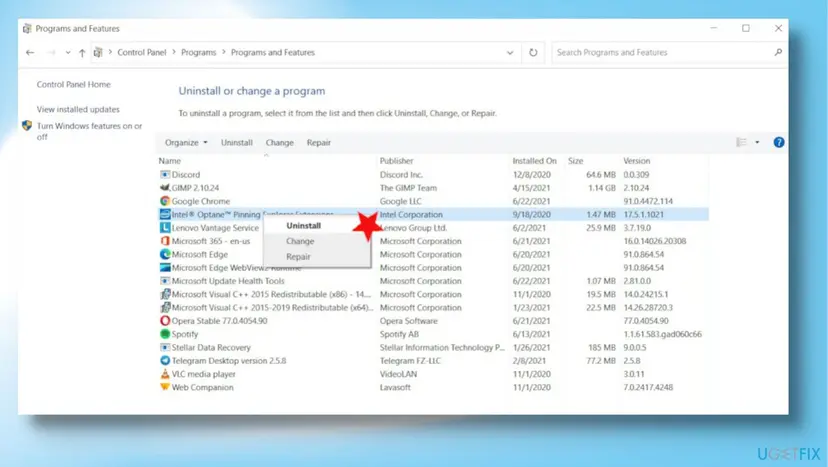Image resolution: width=828 pixels, height=467 pixels.
Task: Click Discord Inc. publisher text
Action: tap(401, 174)
